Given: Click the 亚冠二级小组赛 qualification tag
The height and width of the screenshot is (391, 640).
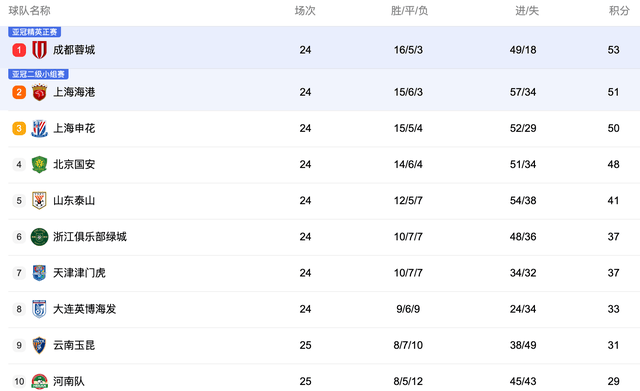Looking at the screenshot, I should click(38, 74).
